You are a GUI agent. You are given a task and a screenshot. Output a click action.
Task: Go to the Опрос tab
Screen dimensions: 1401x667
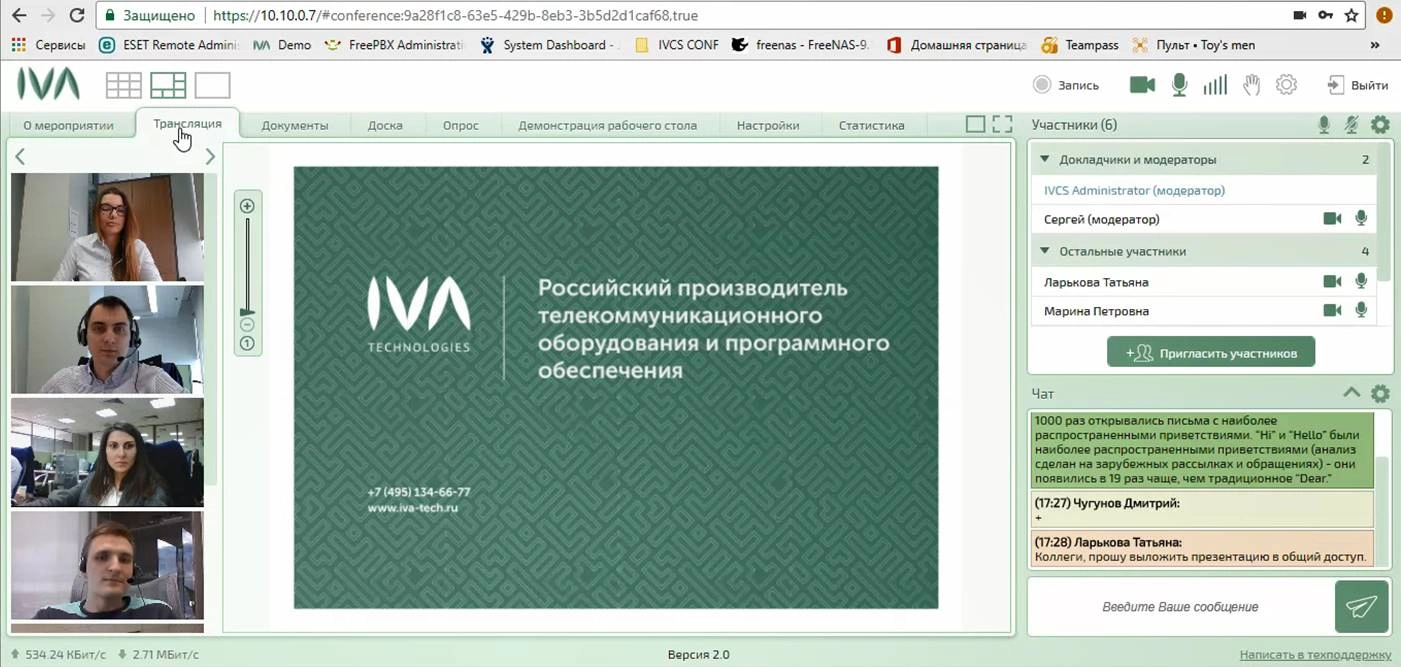[x=461, y=125]
